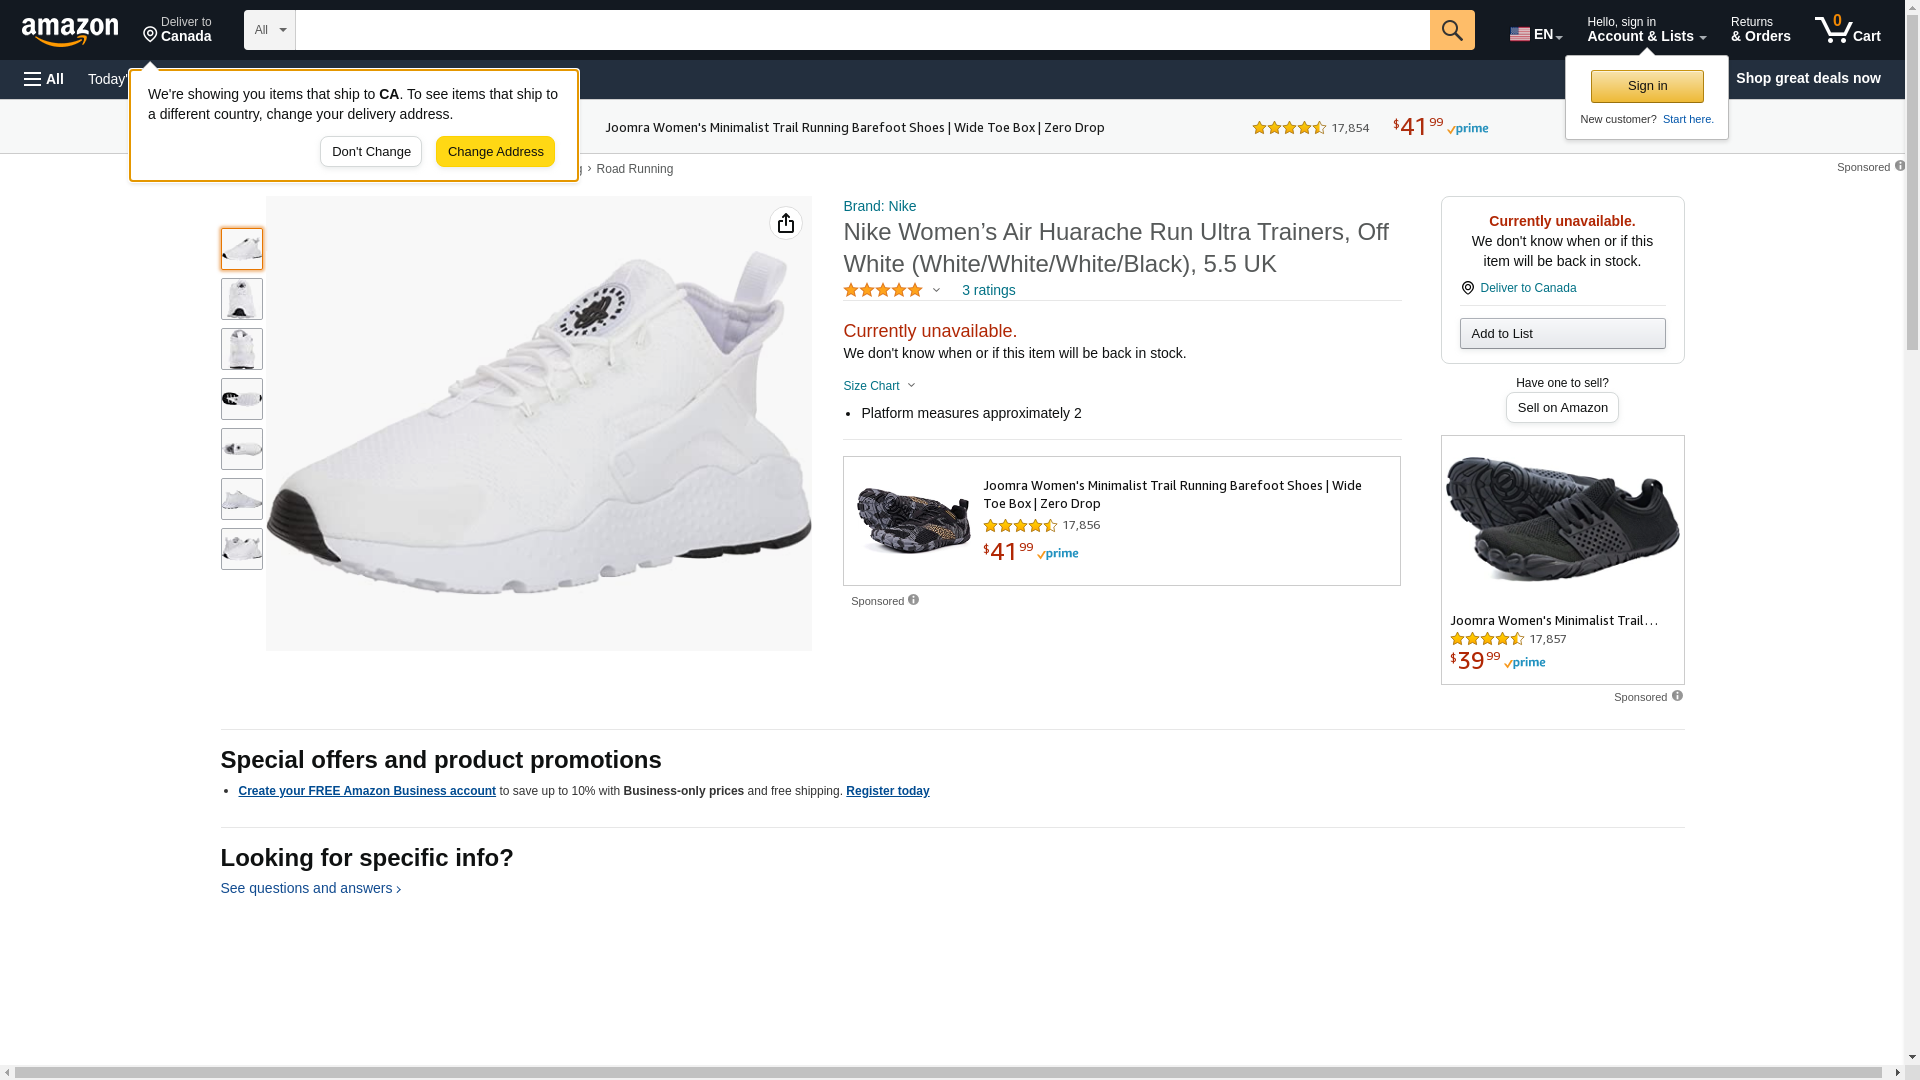The image size is (1920, 1080).
Task: Click Don't Change button
Action: point(371,152)
